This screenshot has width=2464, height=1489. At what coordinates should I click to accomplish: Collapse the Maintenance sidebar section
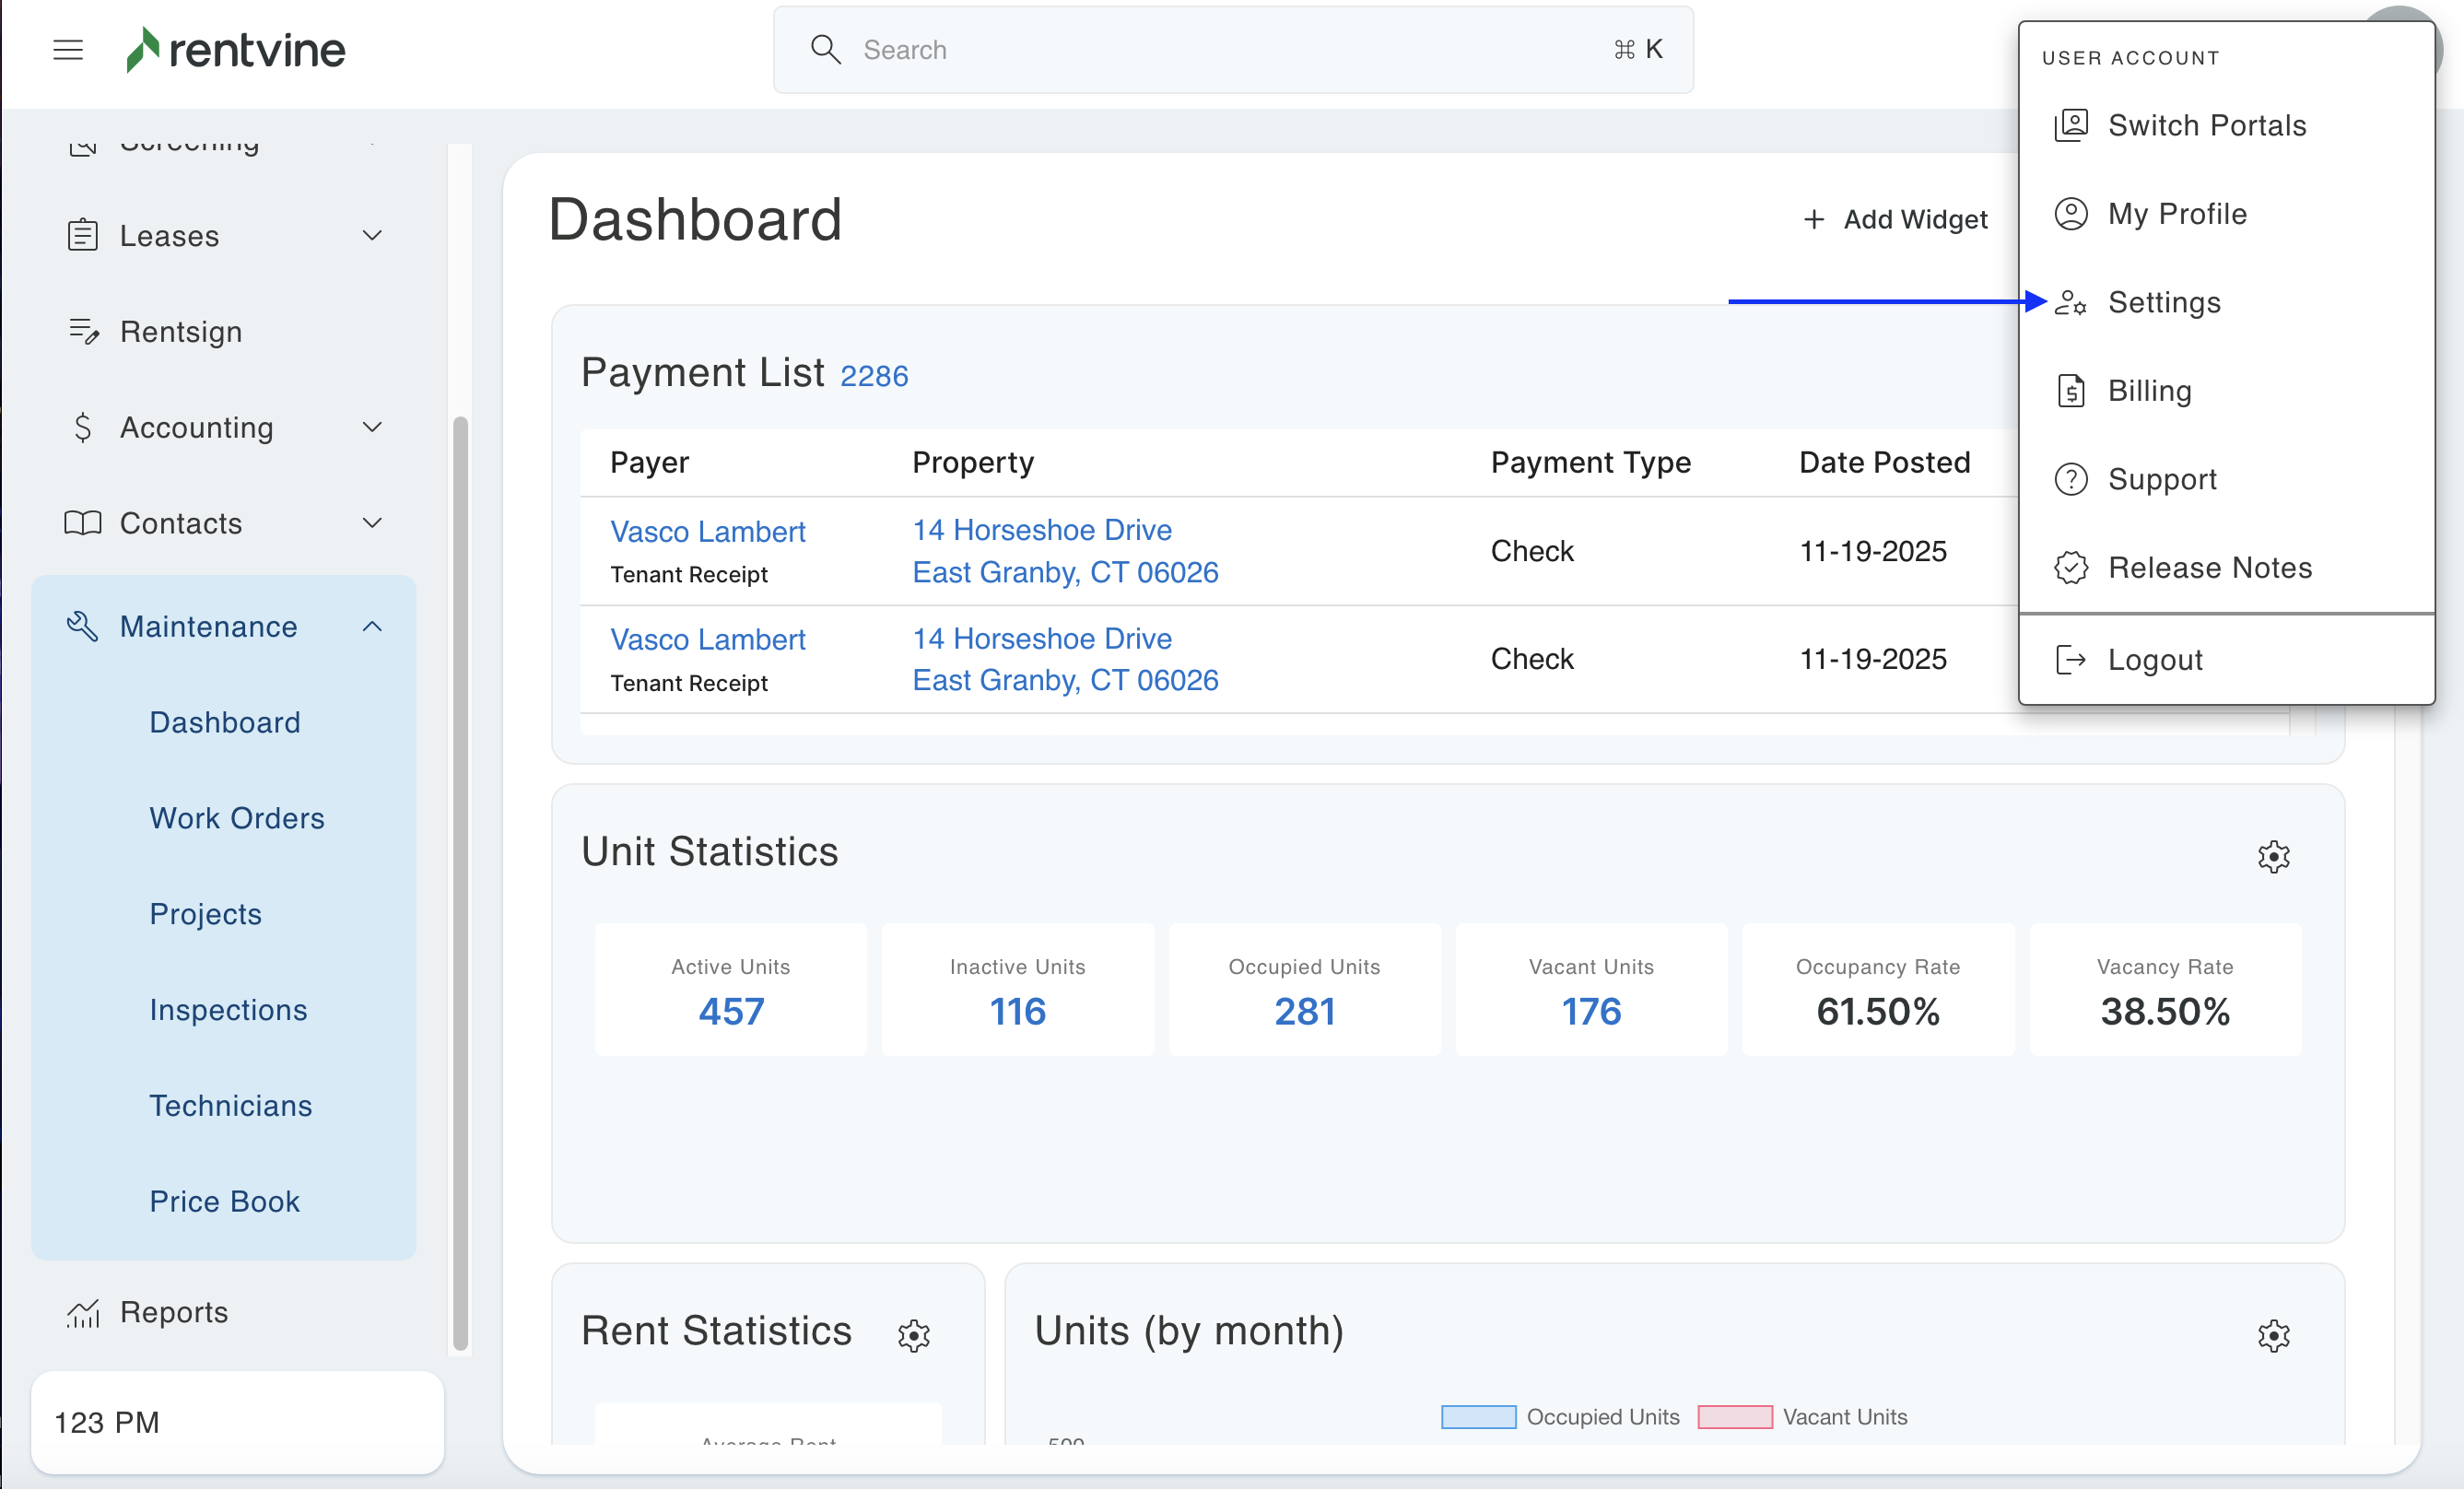pyautogui.click(x=372, y=627)
